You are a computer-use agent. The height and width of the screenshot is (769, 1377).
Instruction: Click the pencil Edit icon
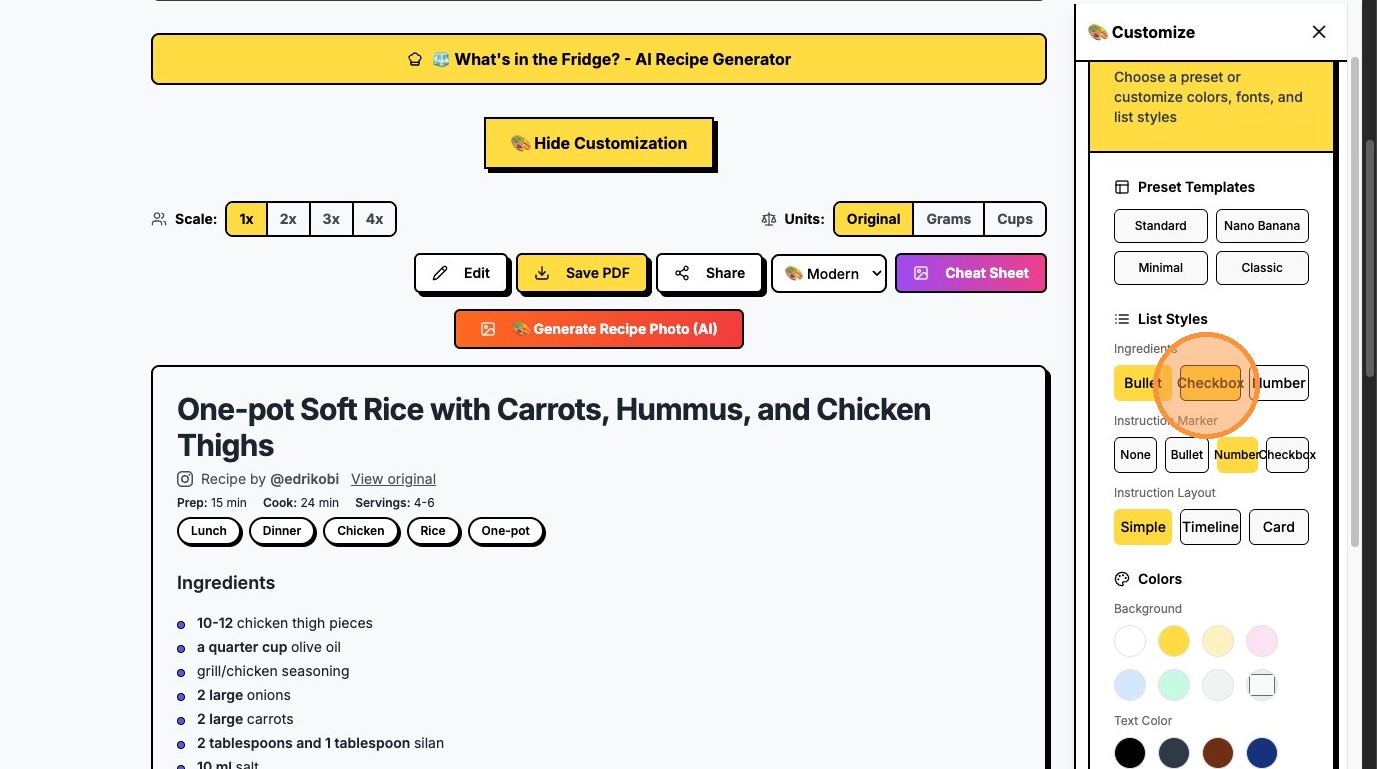coord(440,273)
